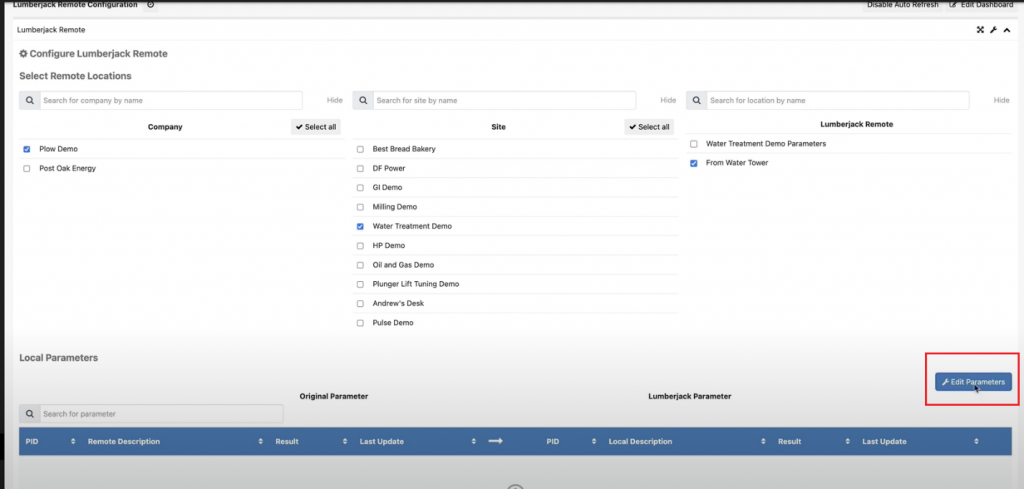Check the Pulse Demo site checkbox
Screen dimensions: 1024x489
click(x=360, y=323)
